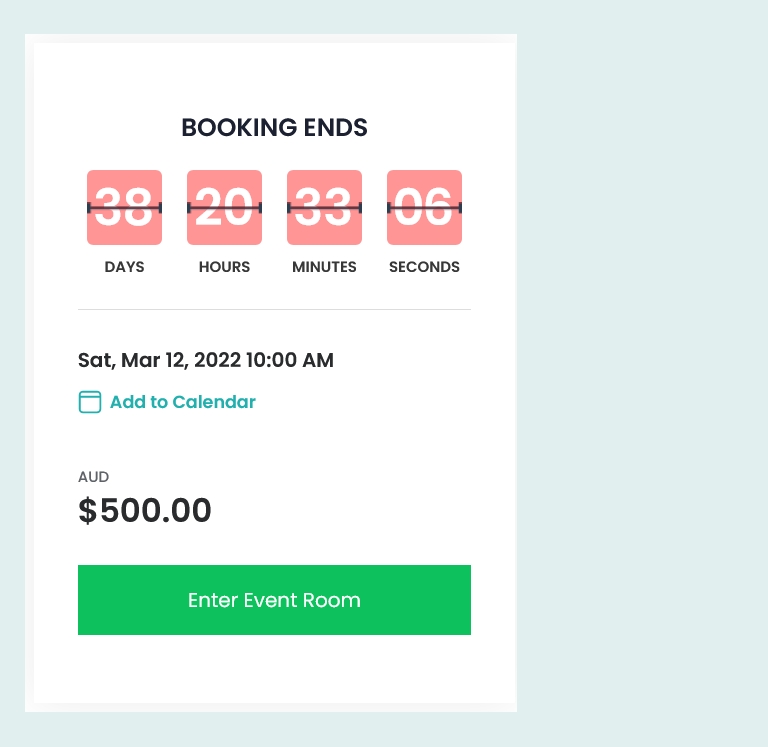The width and height of the screenshot is (768, 747).
Task: Select the event date Sat, Mar 12, 2022 text
Action: coord(159,361)
